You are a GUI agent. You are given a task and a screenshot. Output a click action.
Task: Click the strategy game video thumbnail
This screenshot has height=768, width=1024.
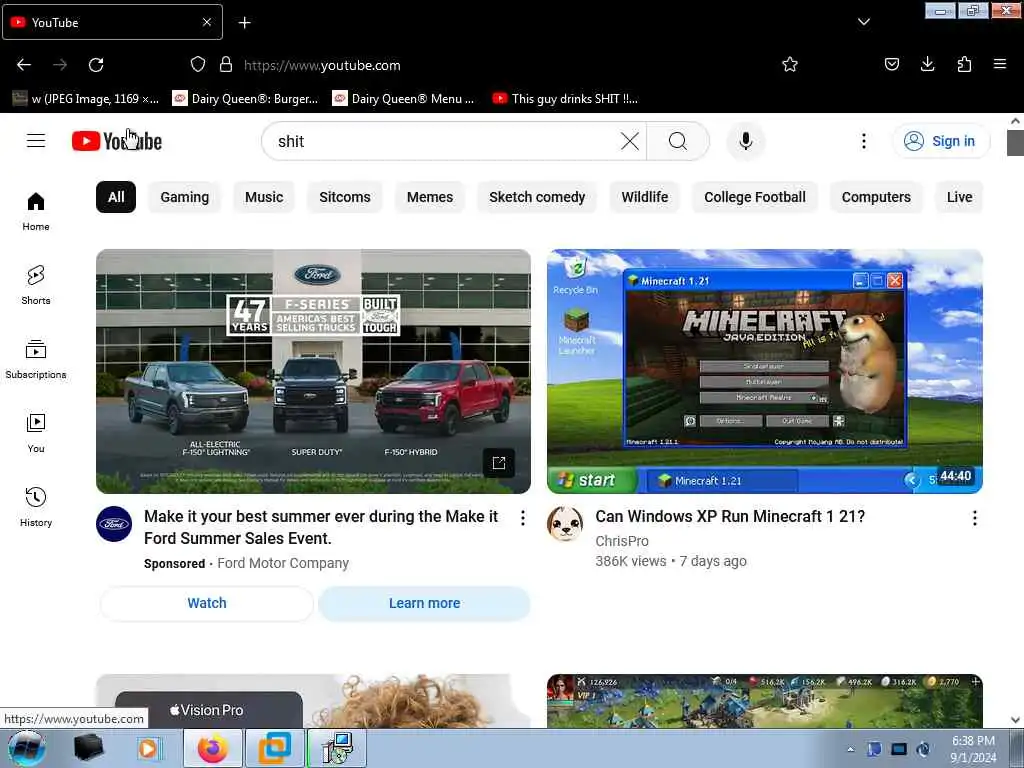(765, 701)
